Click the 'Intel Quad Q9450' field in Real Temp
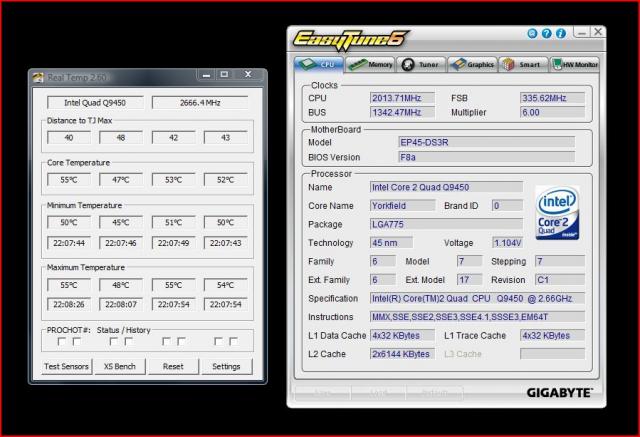The image size is (640, 437). (x=95, y=102)
